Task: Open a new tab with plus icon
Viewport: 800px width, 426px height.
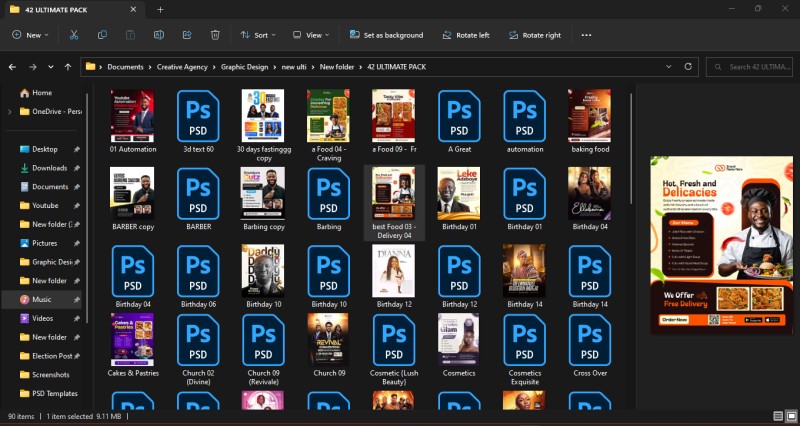Action: pyautogui.click(x=160, y=10)
